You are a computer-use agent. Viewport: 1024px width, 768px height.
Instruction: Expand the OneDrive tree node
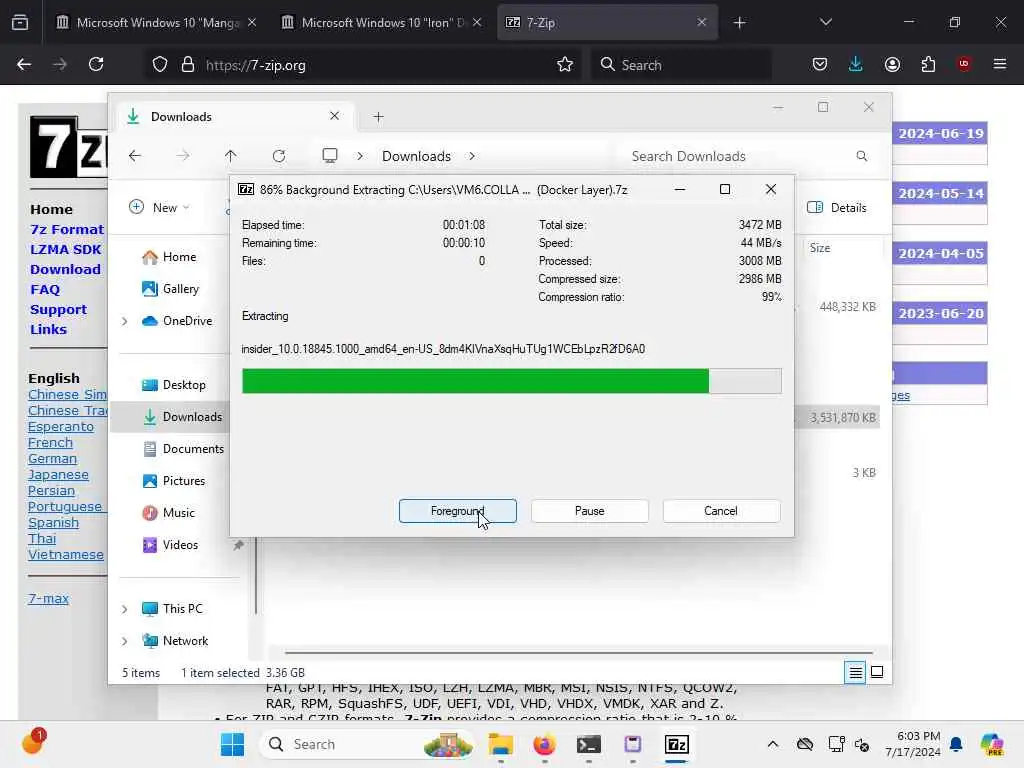(x=125, y=321)
